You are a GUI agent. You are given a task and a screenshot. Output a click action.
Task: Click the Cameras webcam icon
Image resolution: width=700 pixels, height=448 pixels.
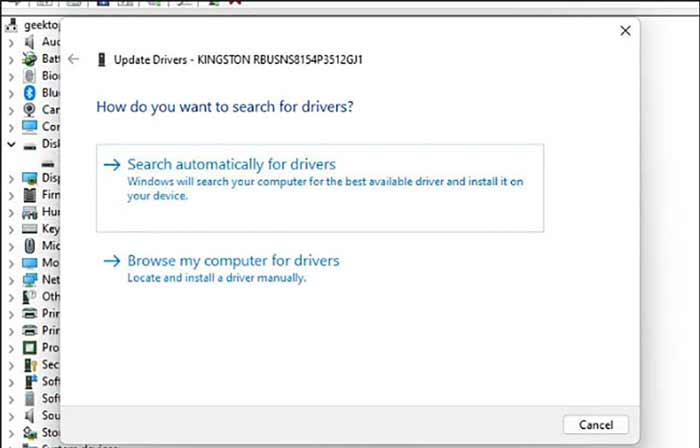point(29,110)
